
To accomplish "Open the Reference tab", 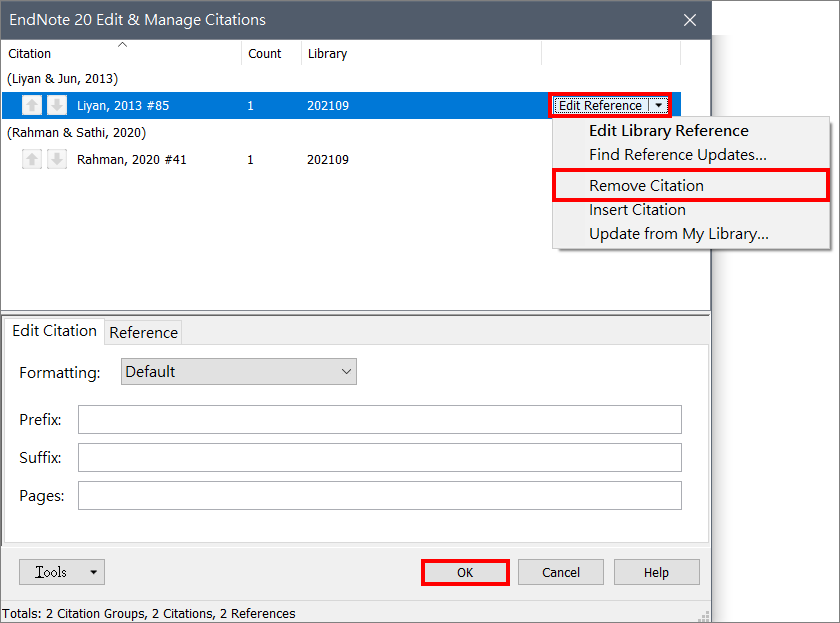I will point(144,333).
